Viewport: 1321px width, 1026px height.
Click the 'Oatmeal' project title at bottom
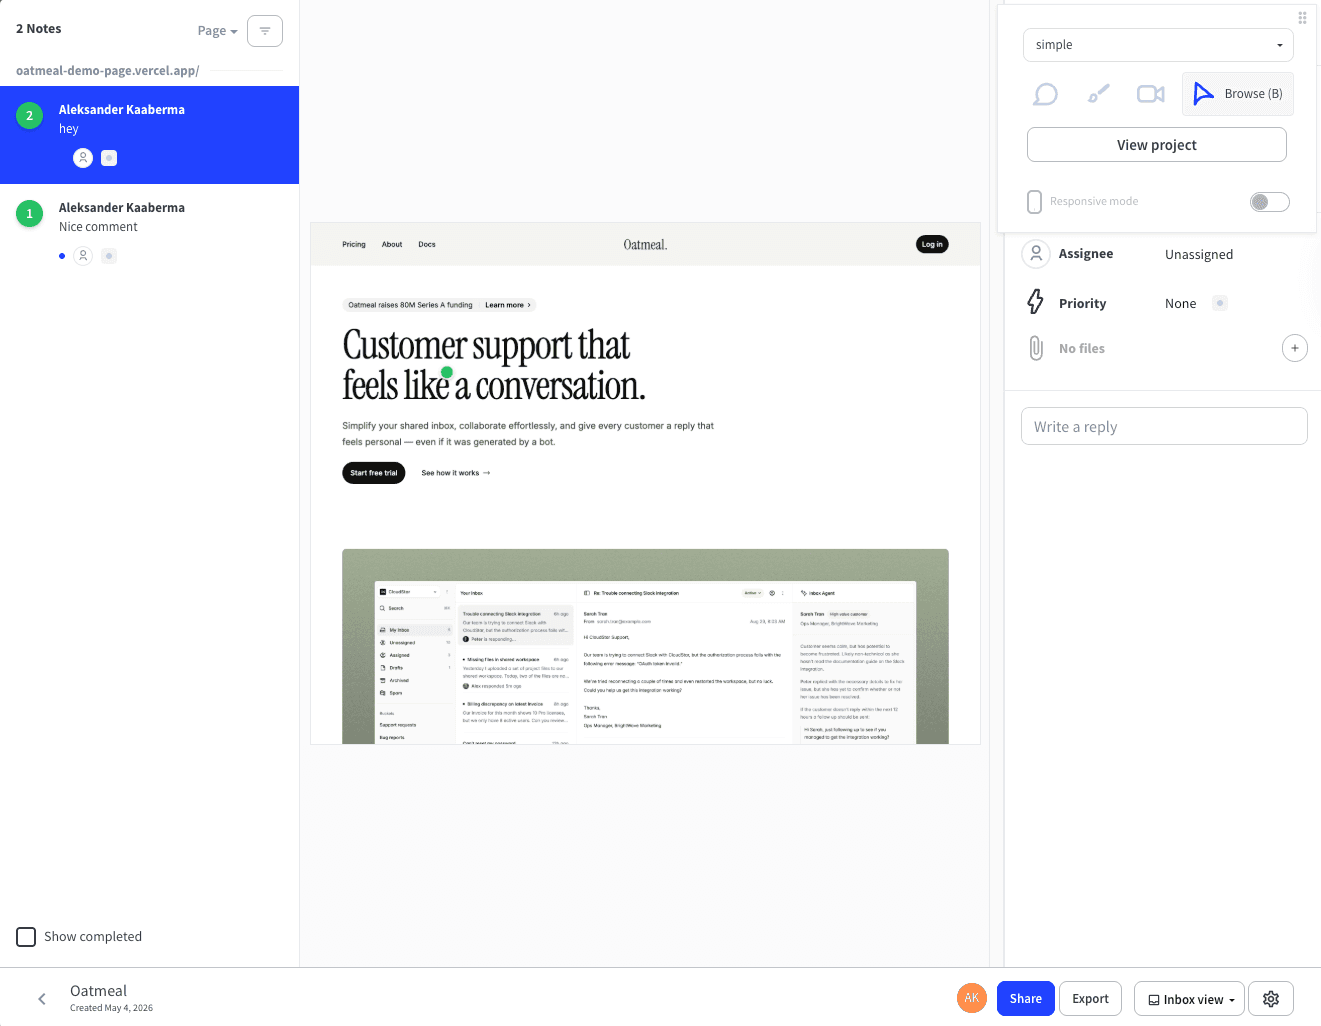click(98, 991)
